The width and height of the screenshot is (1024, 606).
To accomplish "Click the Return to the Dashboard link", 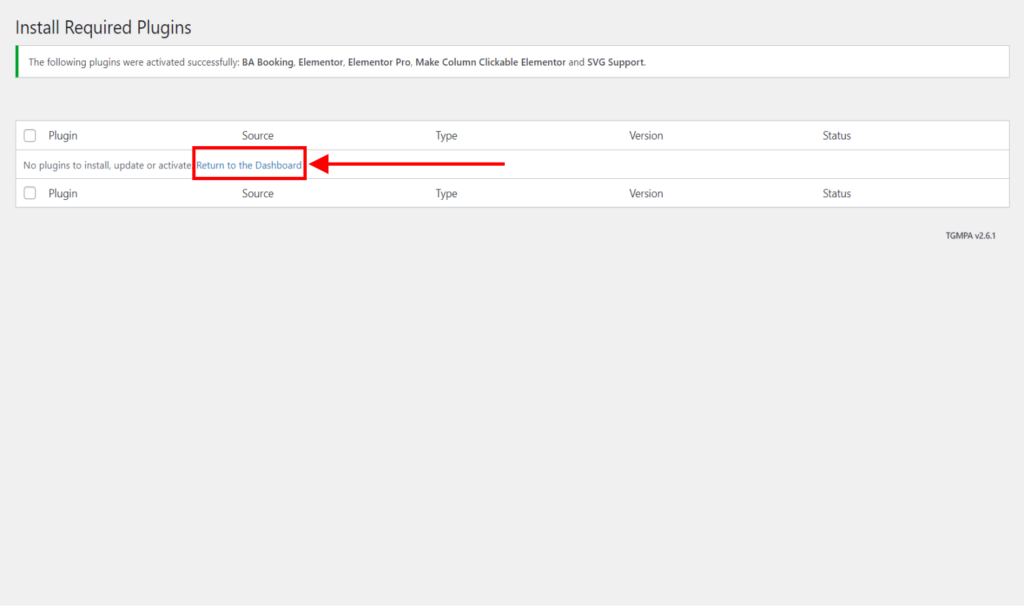I will tap(249, 165).
